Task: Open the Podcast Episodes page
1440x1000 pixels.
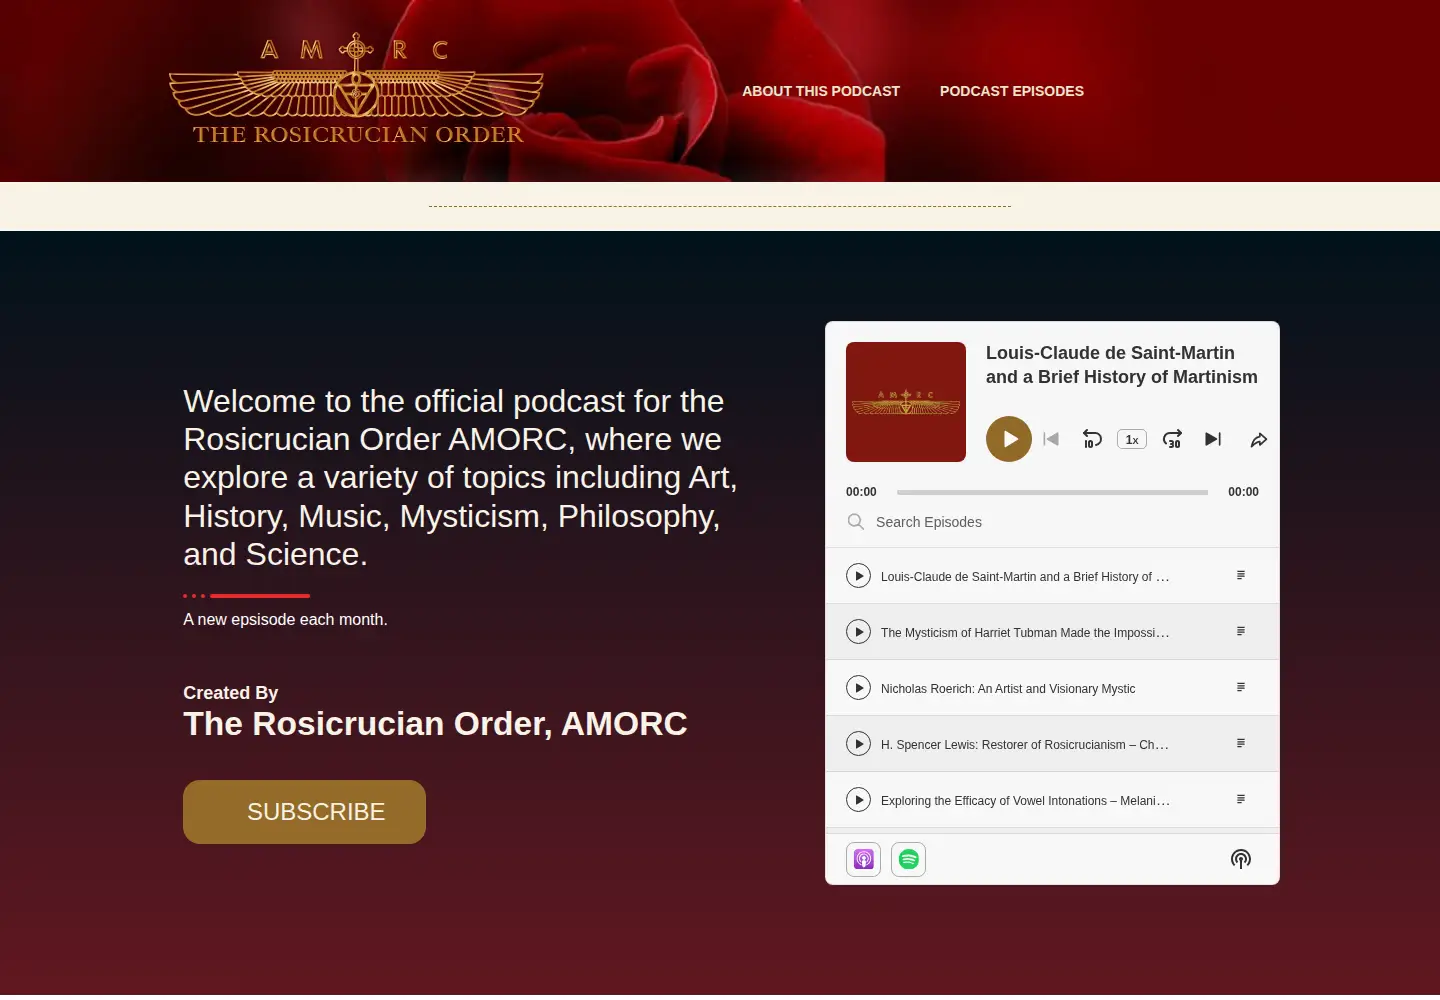Action: tap(1012, 91)
